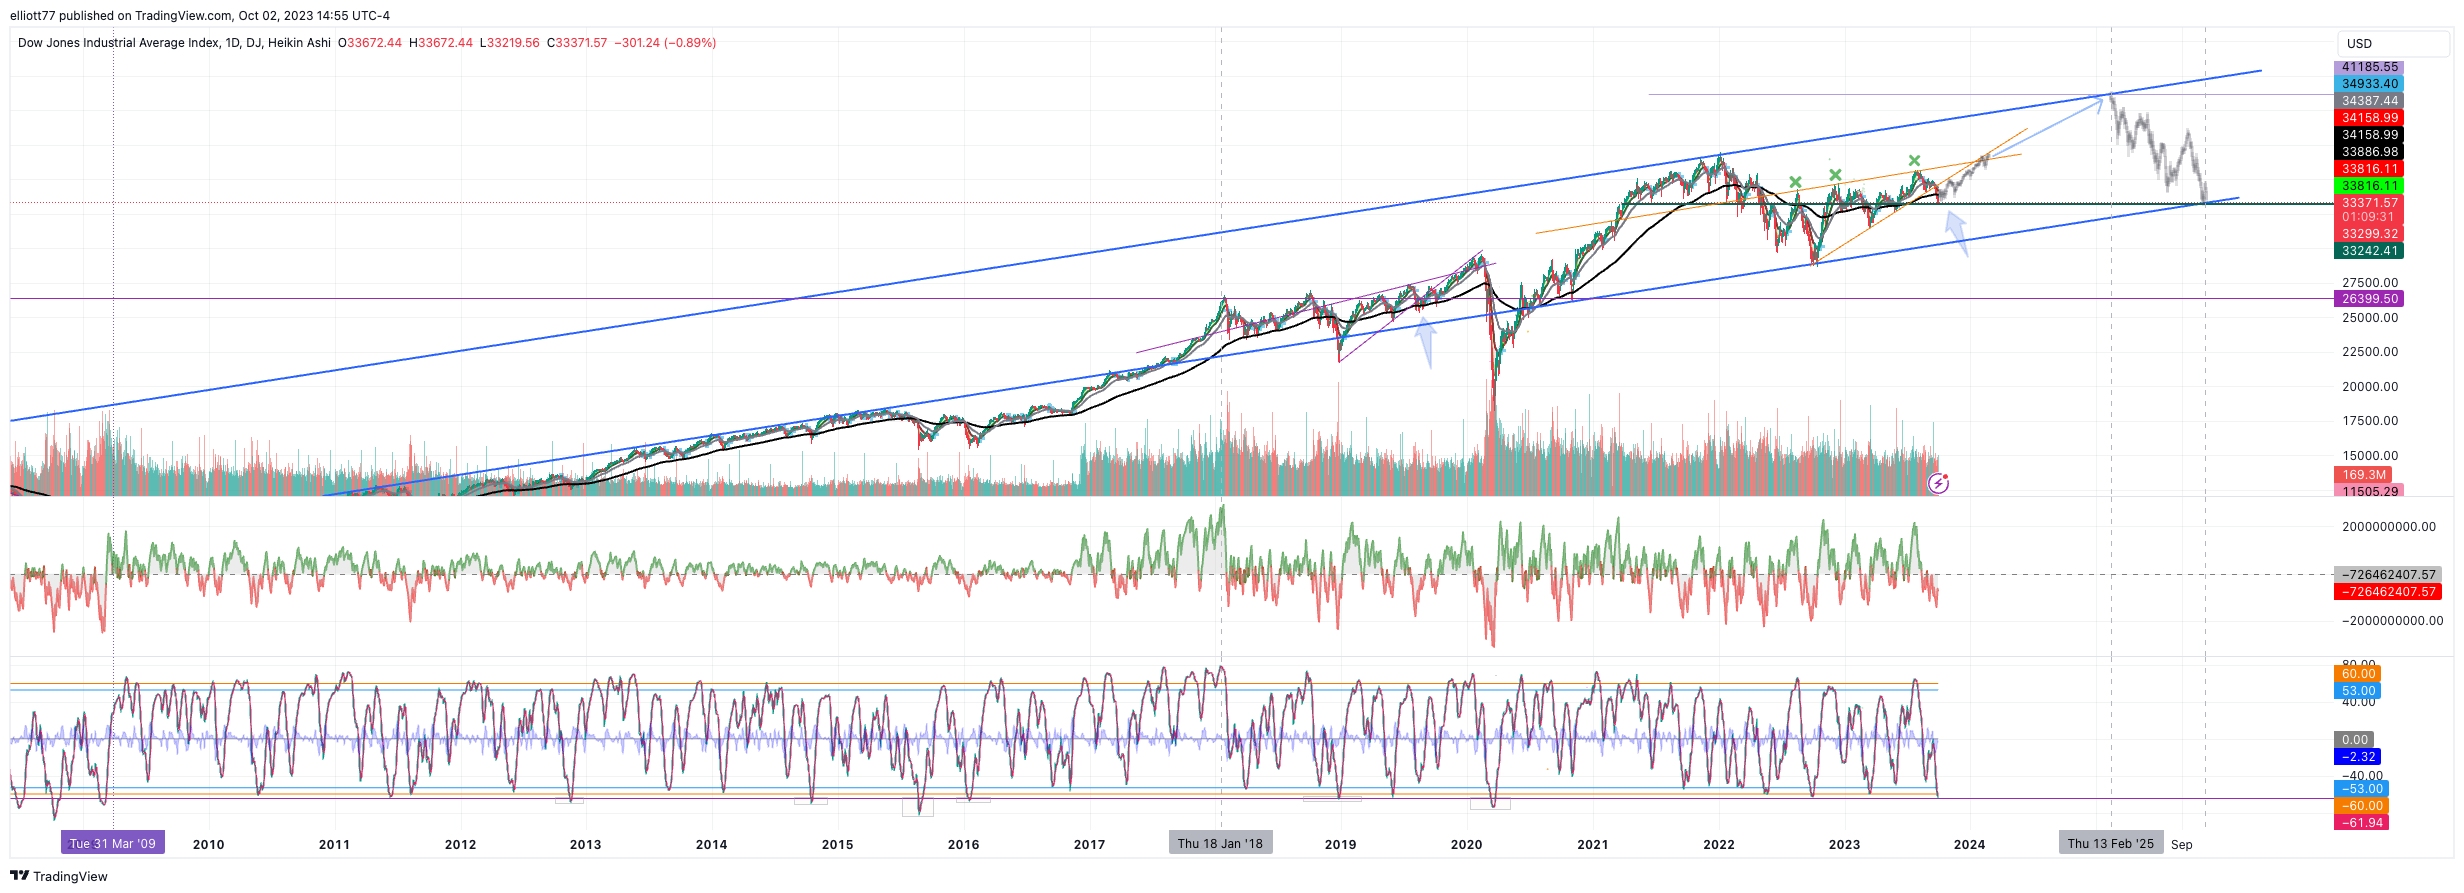The width and height of the screenshot is (2464, 893).
Task: Click the purple lightning bolt icon on chart
Action: (x=1938, y=484)
